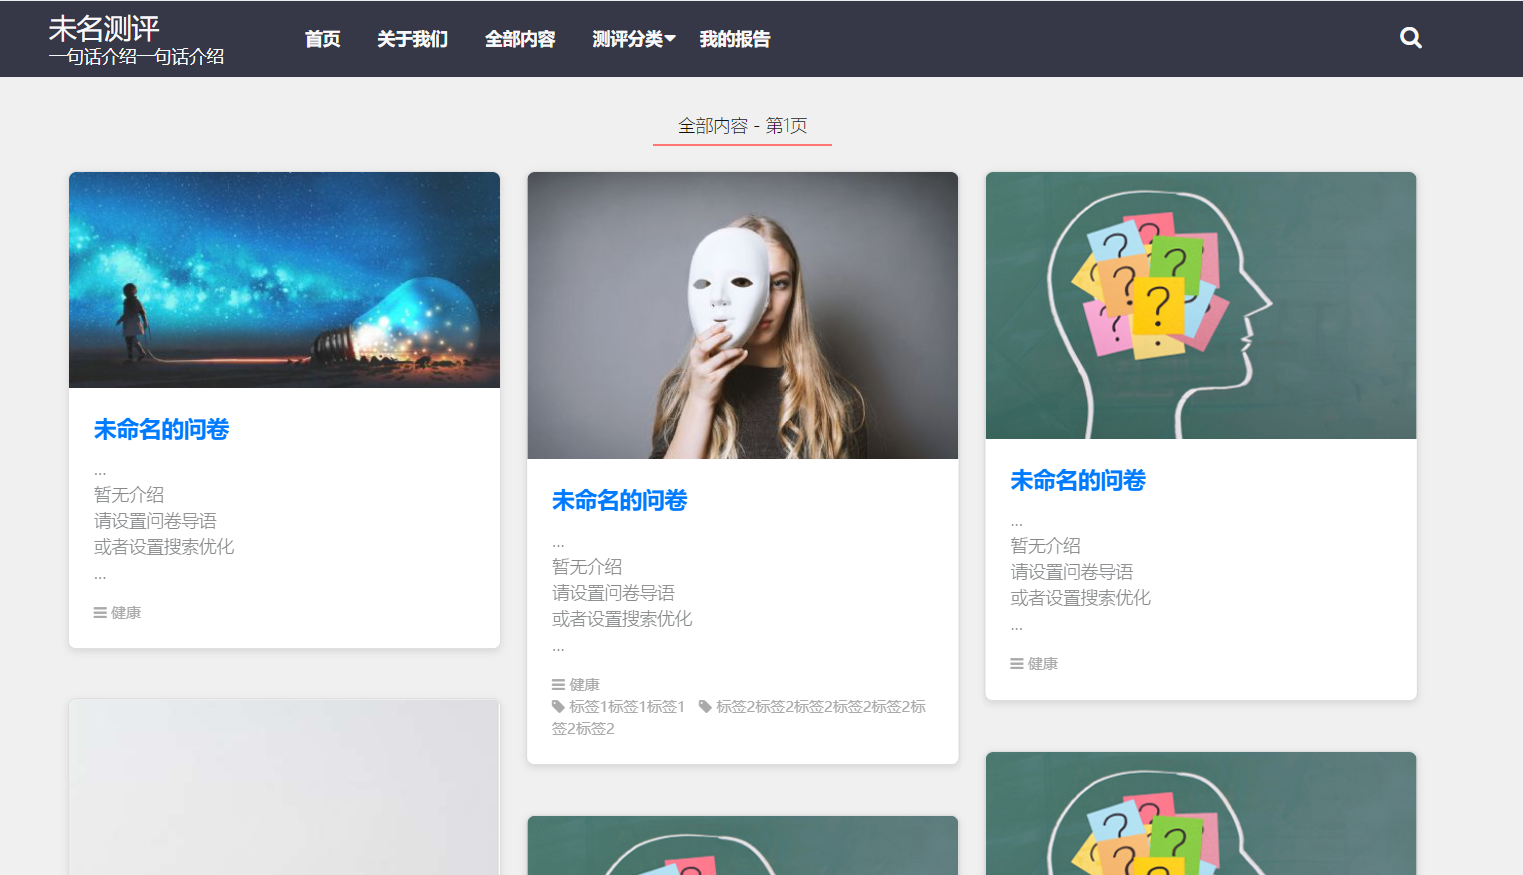Select 全部内容 in the navigation bar
Image resolution: width=1523 pixels, height=875 pixels.
[520, 39]
